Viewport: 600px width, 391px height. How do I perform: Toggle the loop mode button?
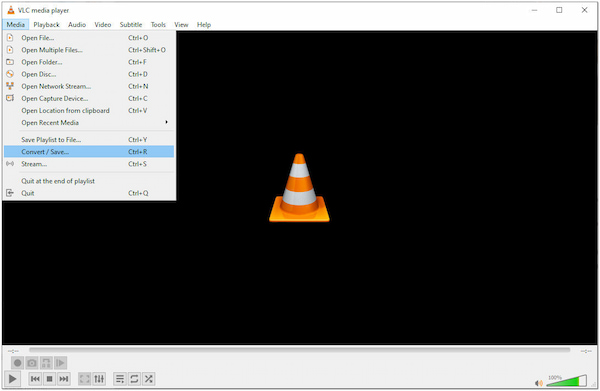tap(134, 379)
